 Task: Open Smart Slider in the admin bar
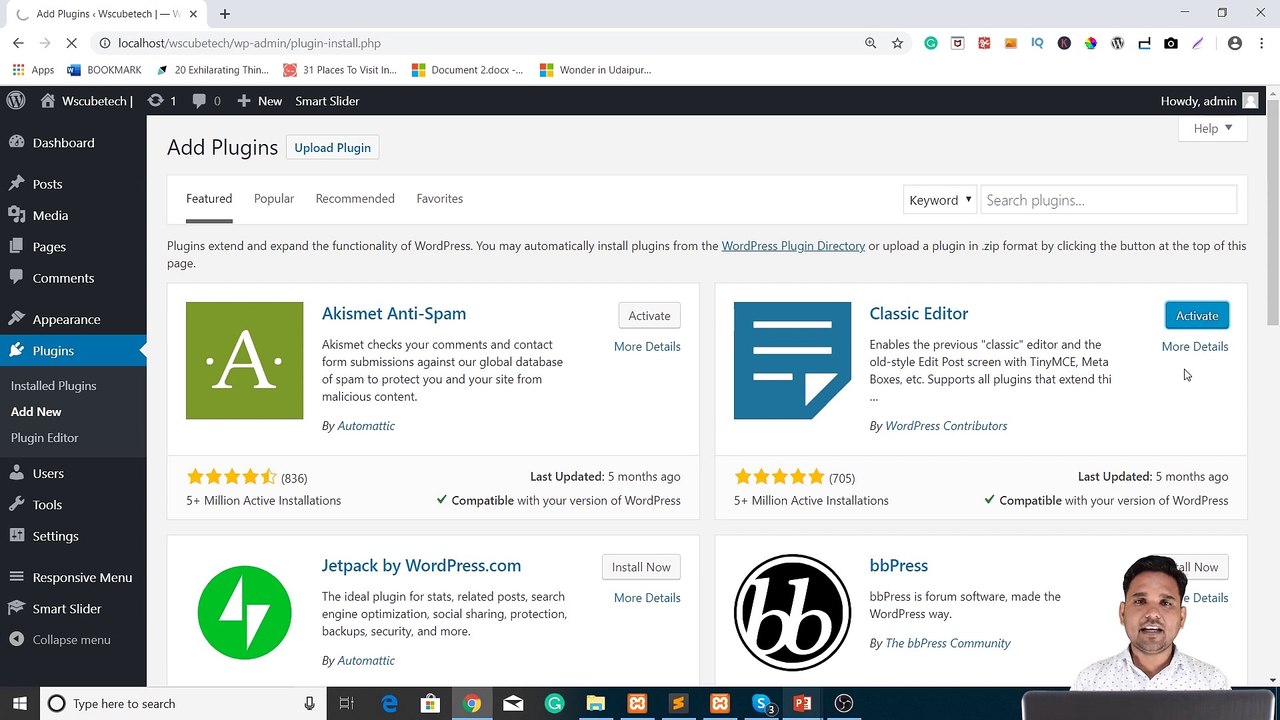327,101
